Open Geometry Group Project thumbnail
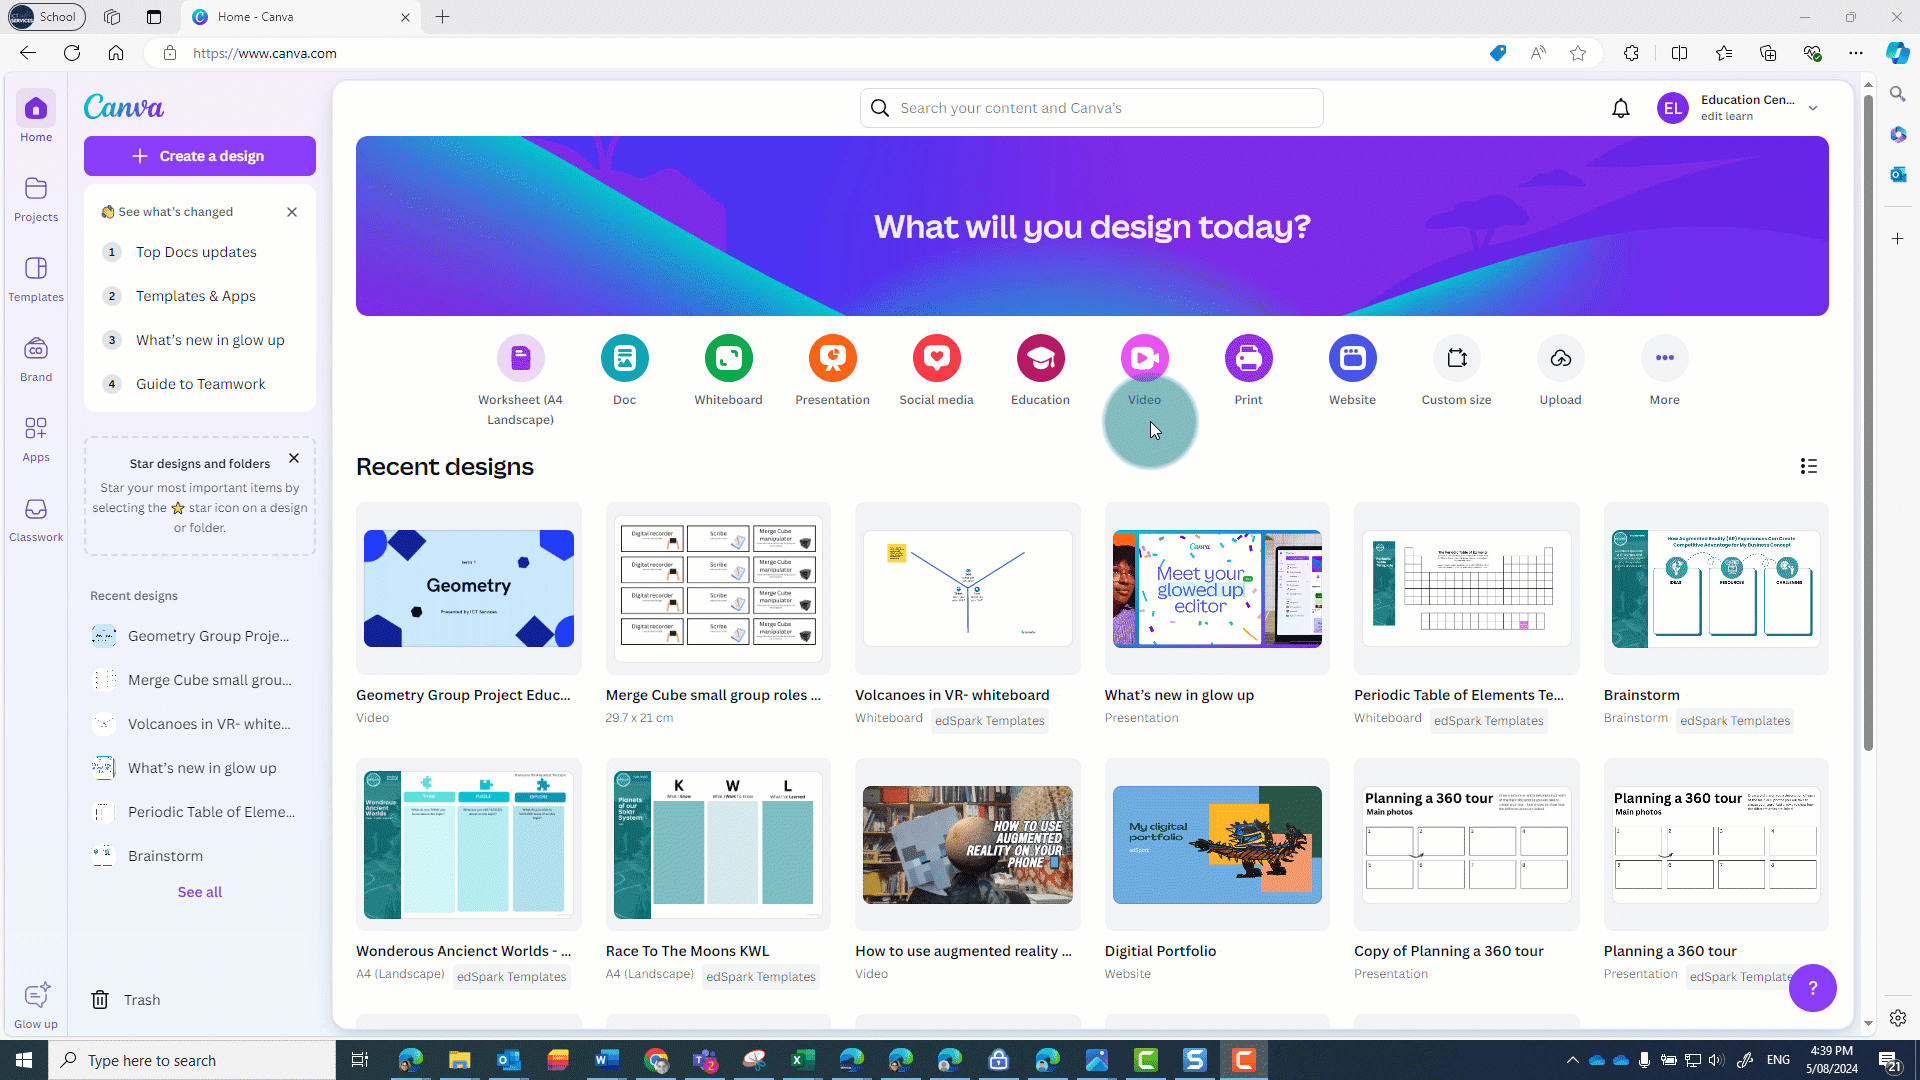Image resolution: width=1920 pixels, height=1080 pixels. click(469, 588)
